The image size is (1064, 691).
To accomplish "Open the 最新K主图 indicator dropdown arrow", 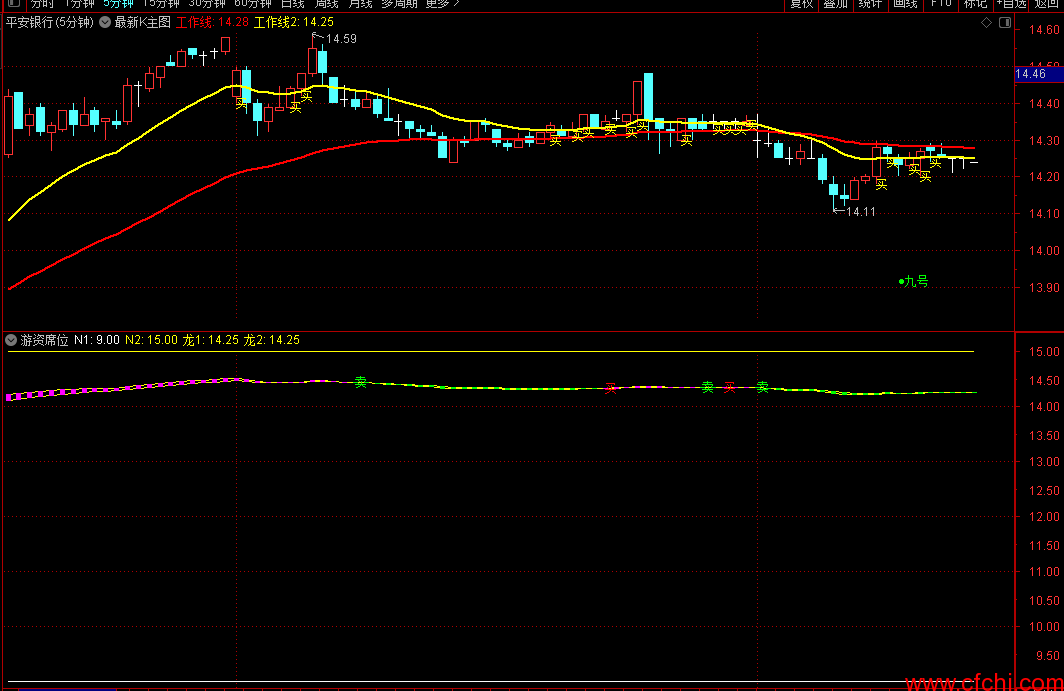I will (105, 22).
